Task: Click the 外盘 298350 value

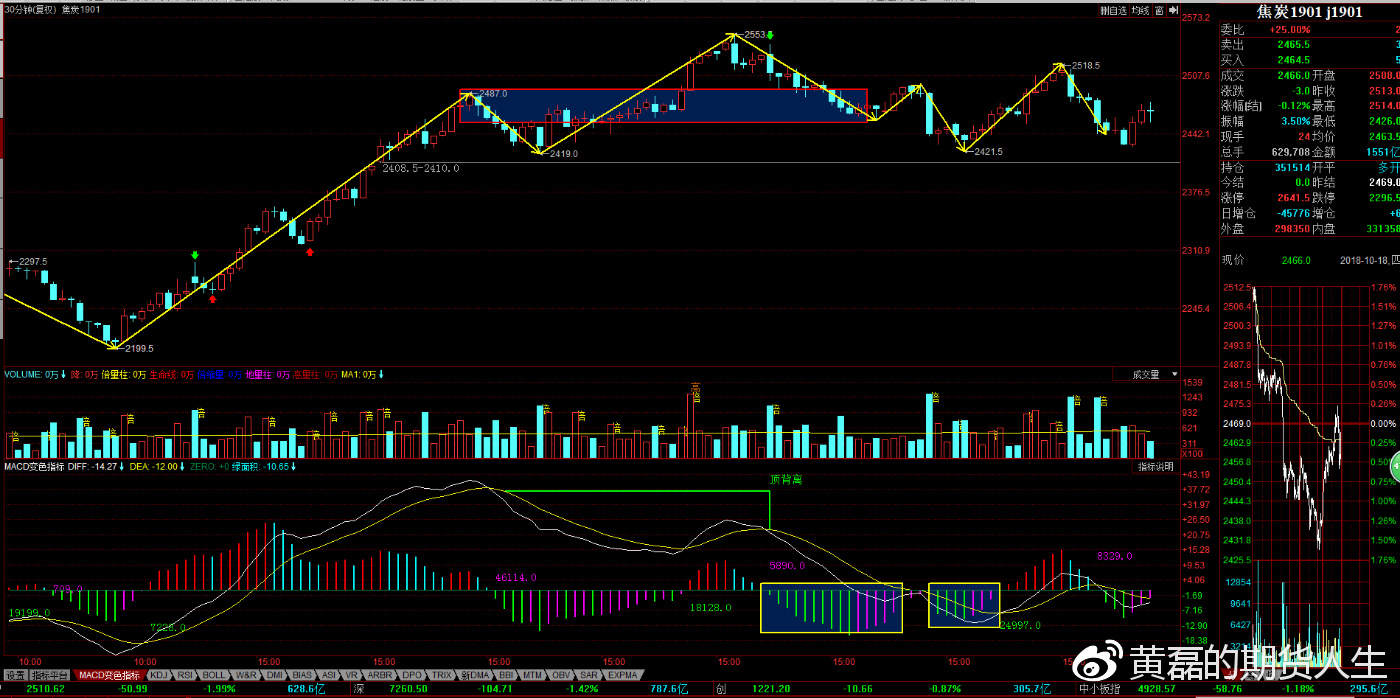Action: pyautogui.click(x=1292, y=228)
